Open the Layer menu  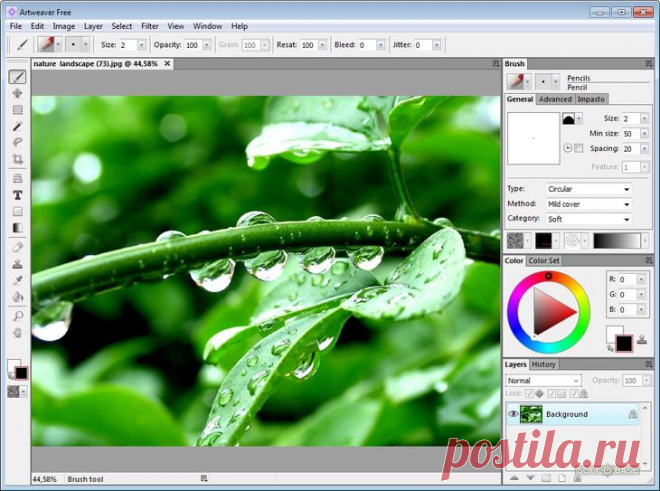tap(93, 26)
